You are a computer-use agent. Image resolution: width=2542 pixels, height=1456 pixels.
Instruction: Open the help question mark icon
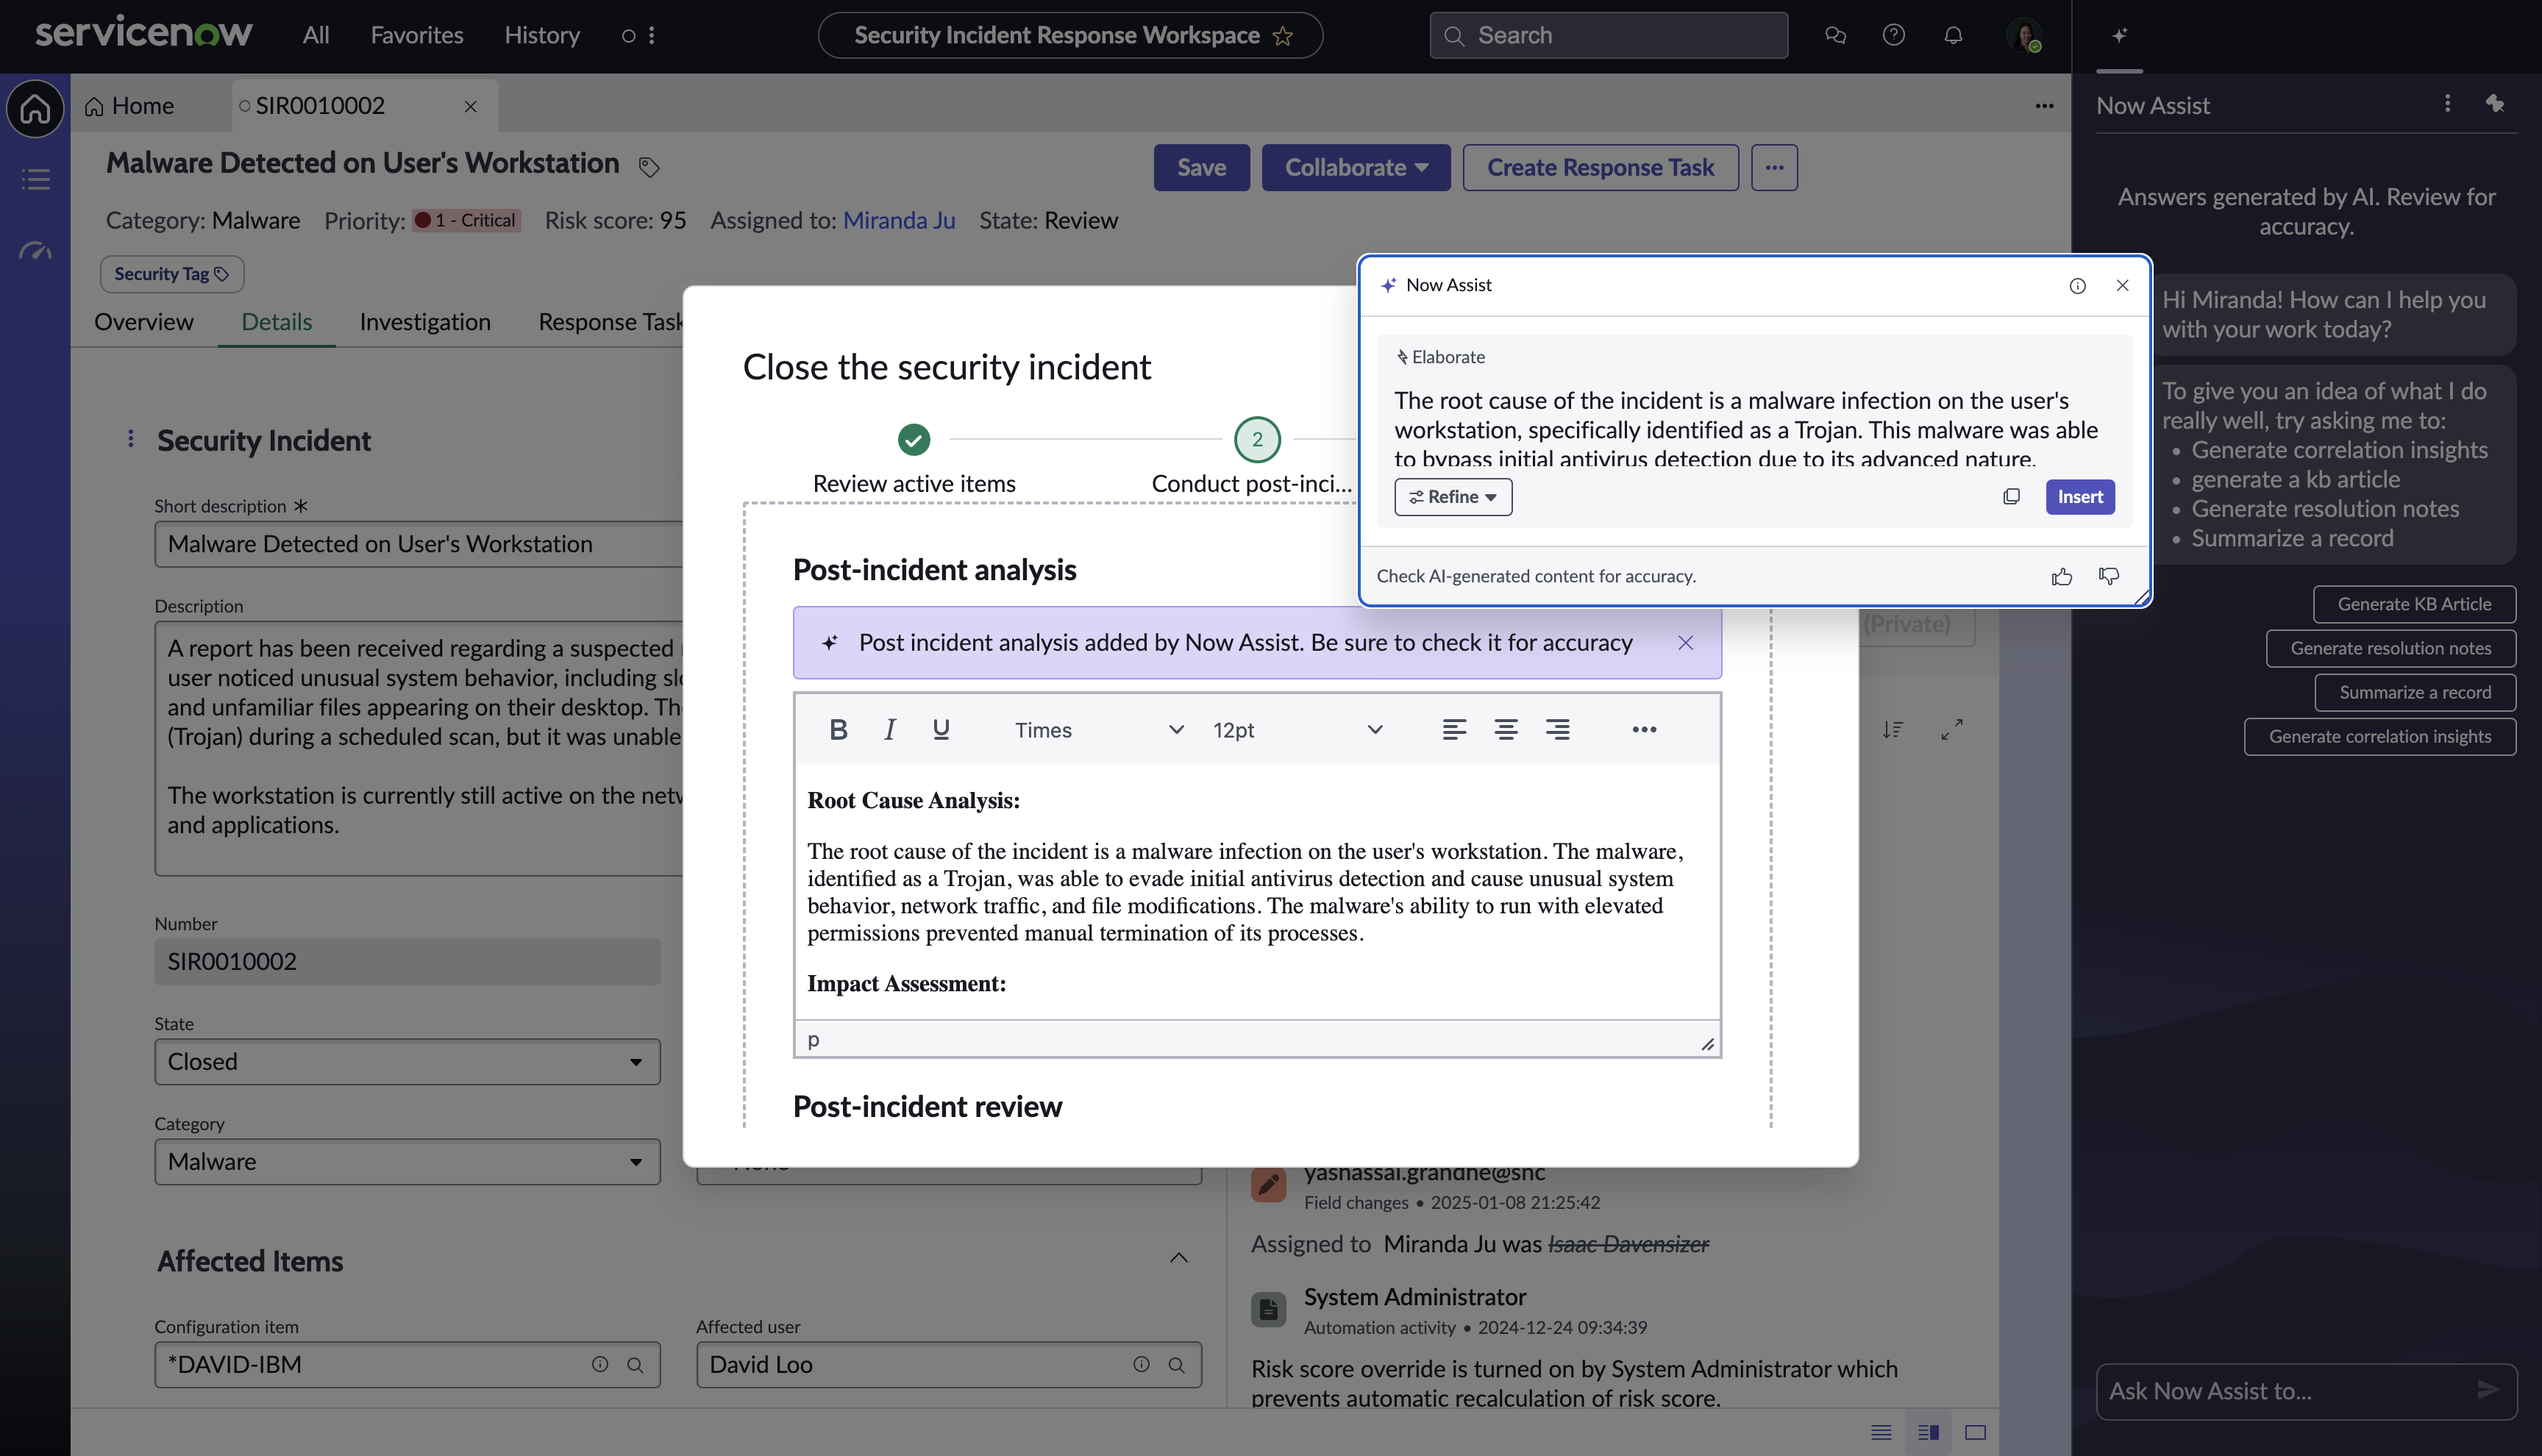point(1893,36)
